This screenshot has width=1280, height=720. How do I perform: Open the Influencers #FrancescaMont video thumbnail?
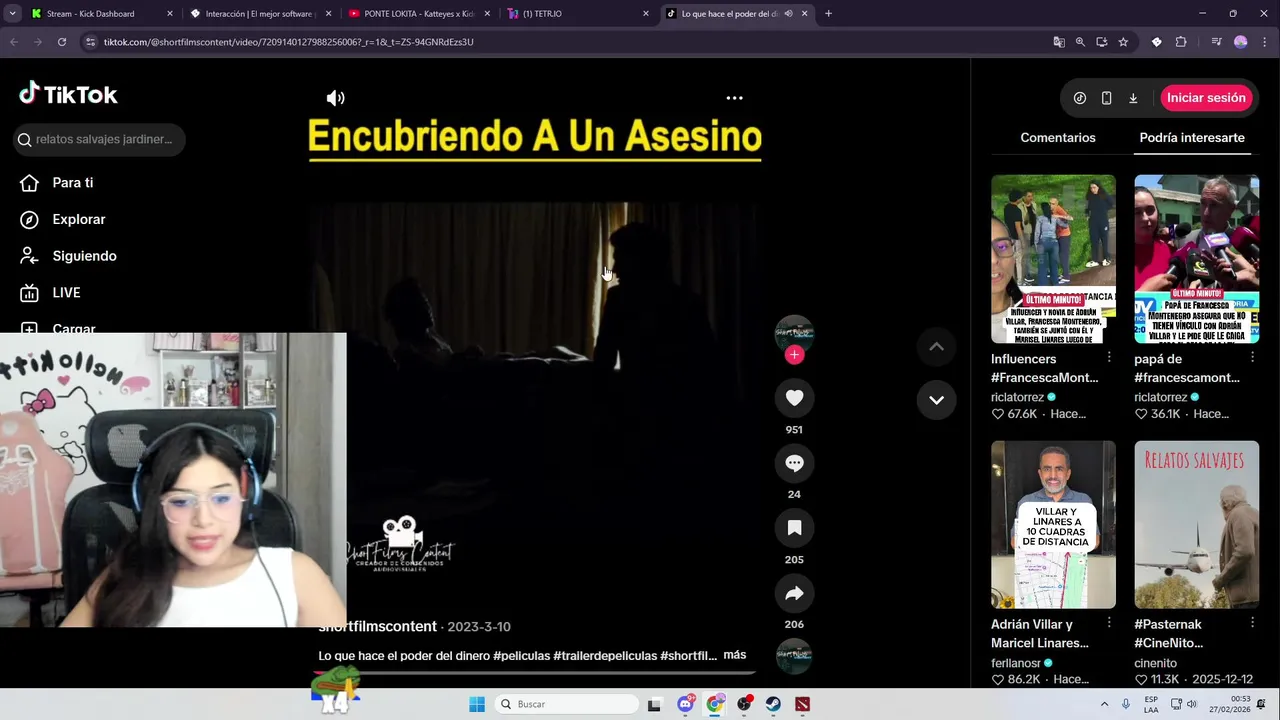coord(1053,259)
